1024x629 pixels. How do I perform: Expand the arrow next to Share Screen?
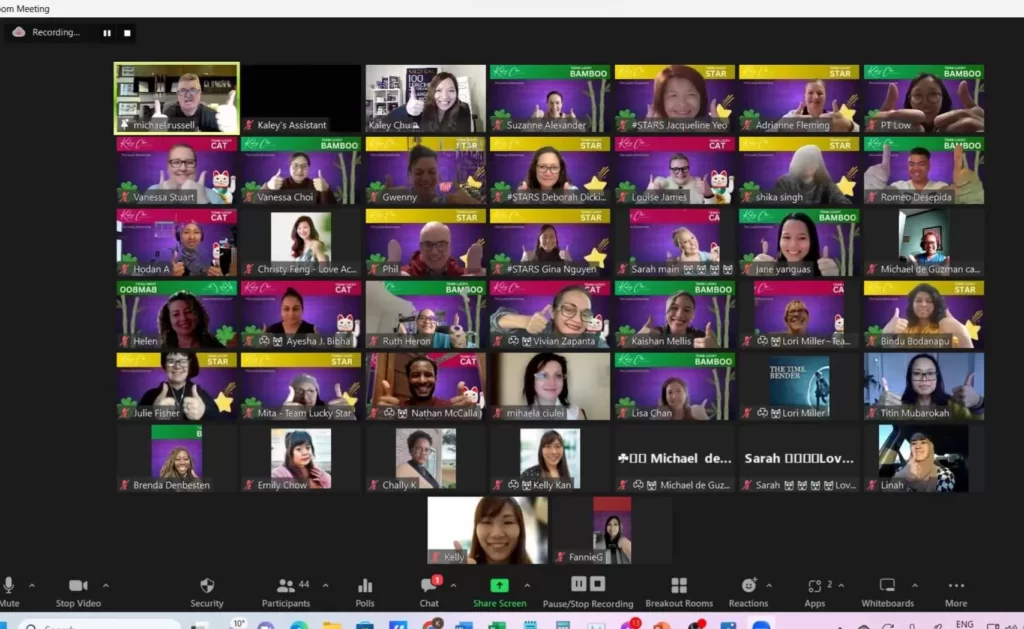tap(527, 585)
